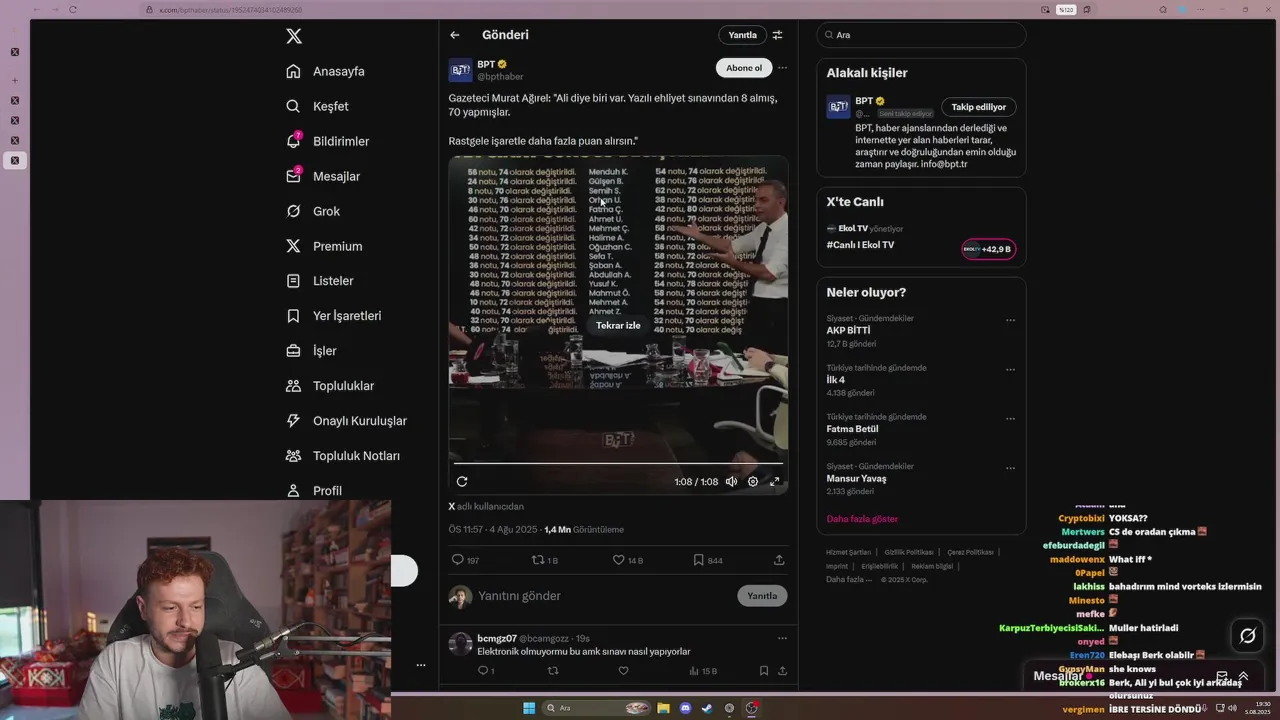Screen dimensions: 1280x720
Task: Click the video progress bar
Action: point(618,463)
